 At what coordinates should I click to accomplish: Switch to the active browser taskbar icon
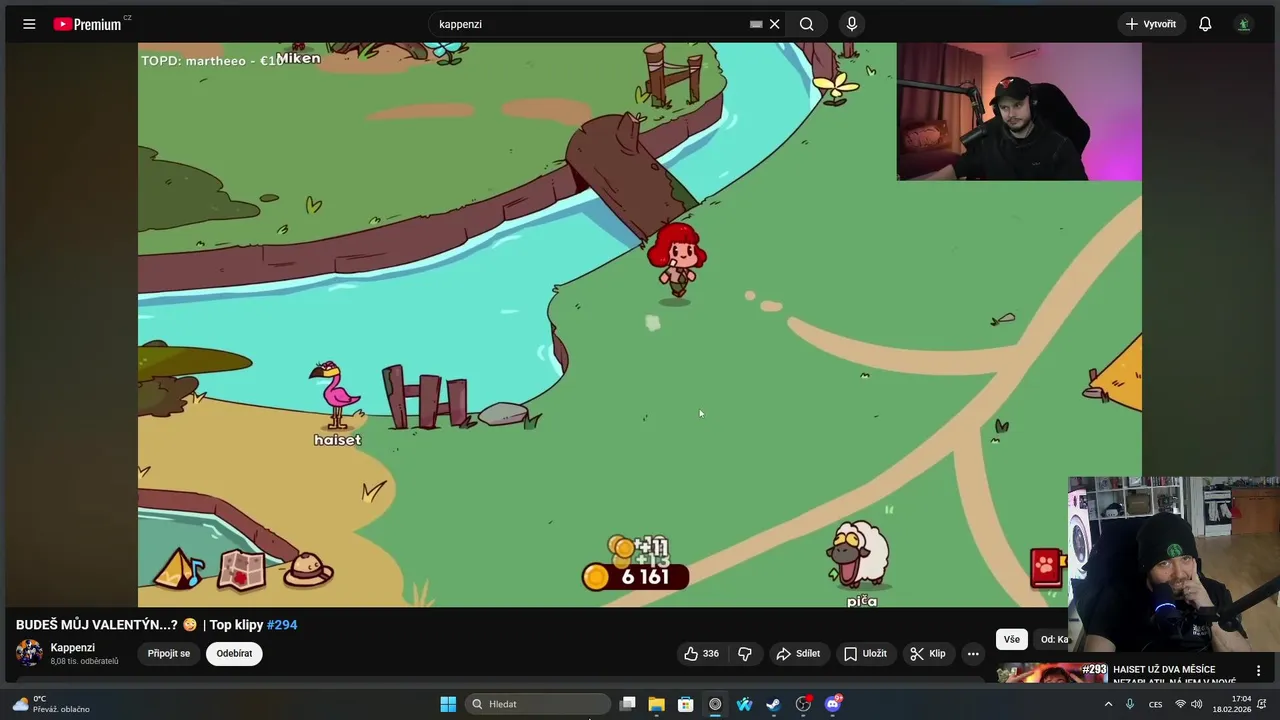click(715, 704)
